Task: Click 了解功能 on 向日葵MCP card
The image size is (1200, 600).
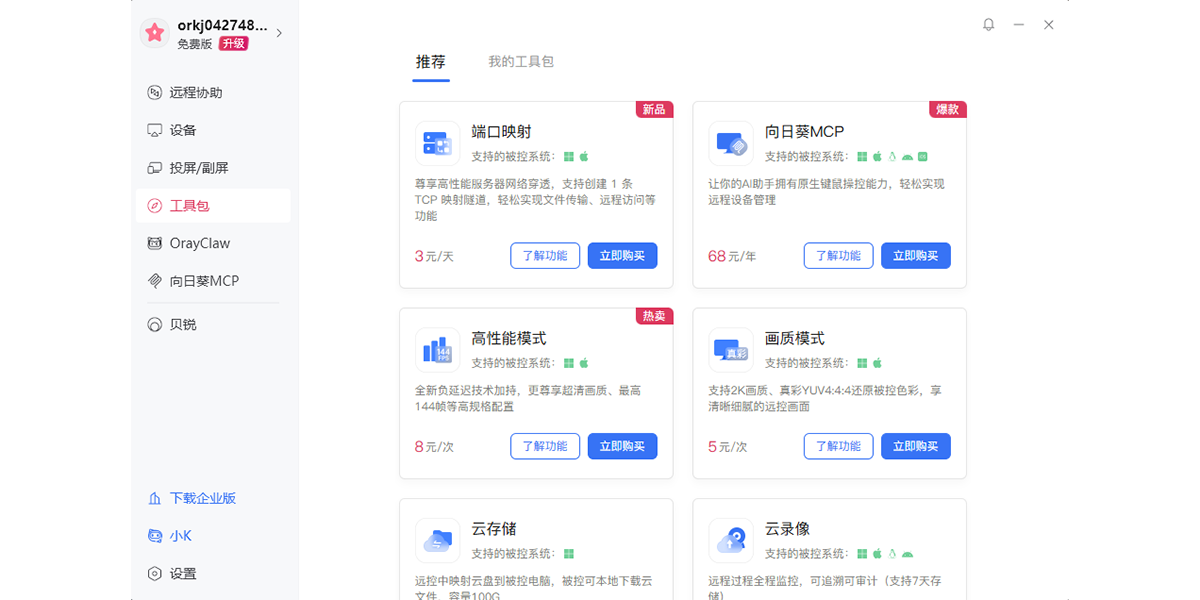Action: (x=838, y=256)
